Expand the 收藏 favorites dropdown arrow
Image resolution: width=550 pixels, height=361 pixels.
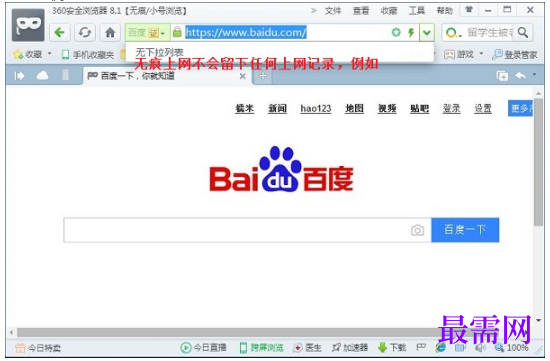[x=49, y=54]
